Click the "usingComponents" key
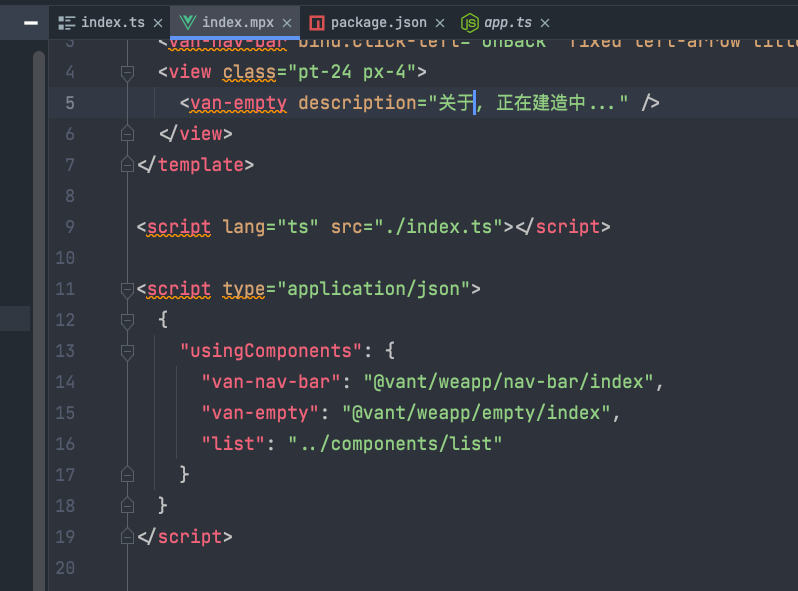 click(x=271, y=351)
